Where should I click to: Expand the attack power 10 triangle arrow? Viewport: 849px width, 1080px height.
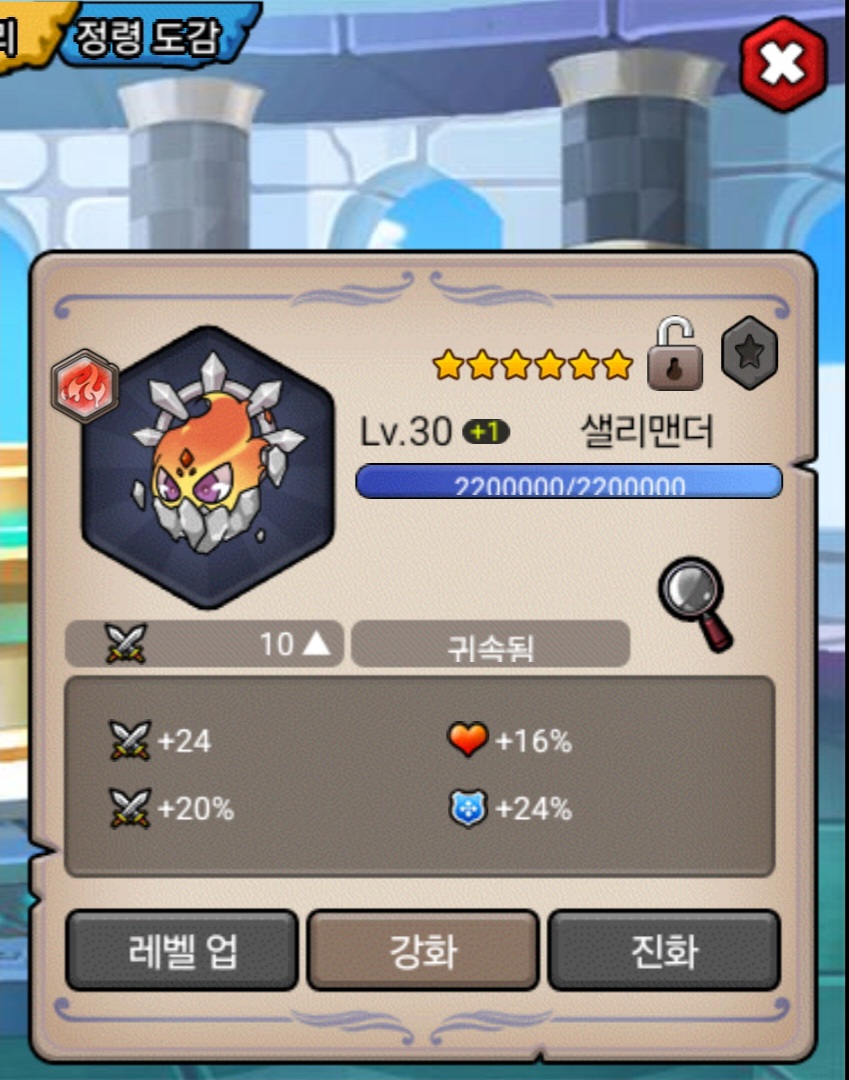317,644
